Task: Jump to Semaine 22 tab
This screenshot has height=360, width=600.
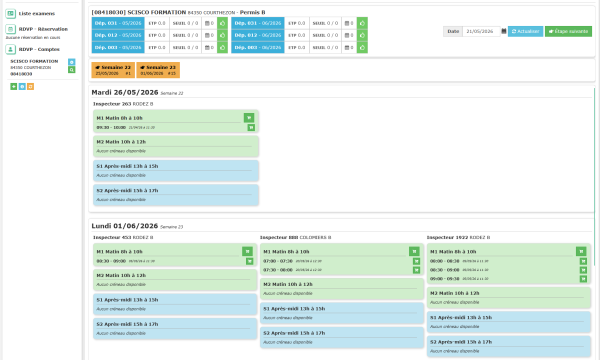Action: click(x=113, y=70)
